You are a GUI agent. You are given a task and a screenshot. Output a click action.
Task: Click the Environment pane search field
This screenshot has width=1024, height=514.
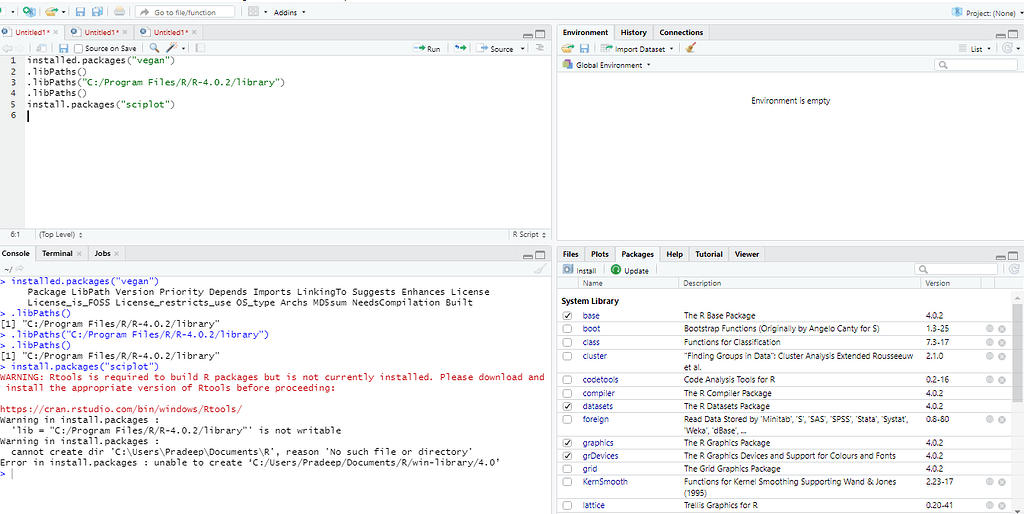pyautogui.click(x=975, y=65)
